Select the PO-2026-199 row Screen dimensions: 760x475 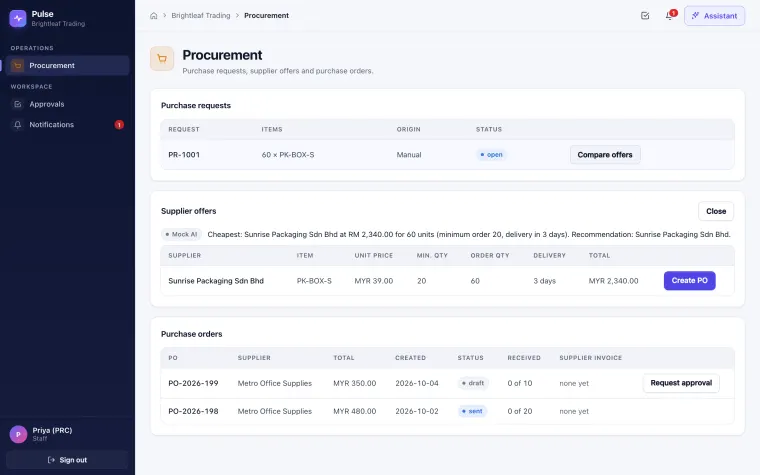click(447, 383)
